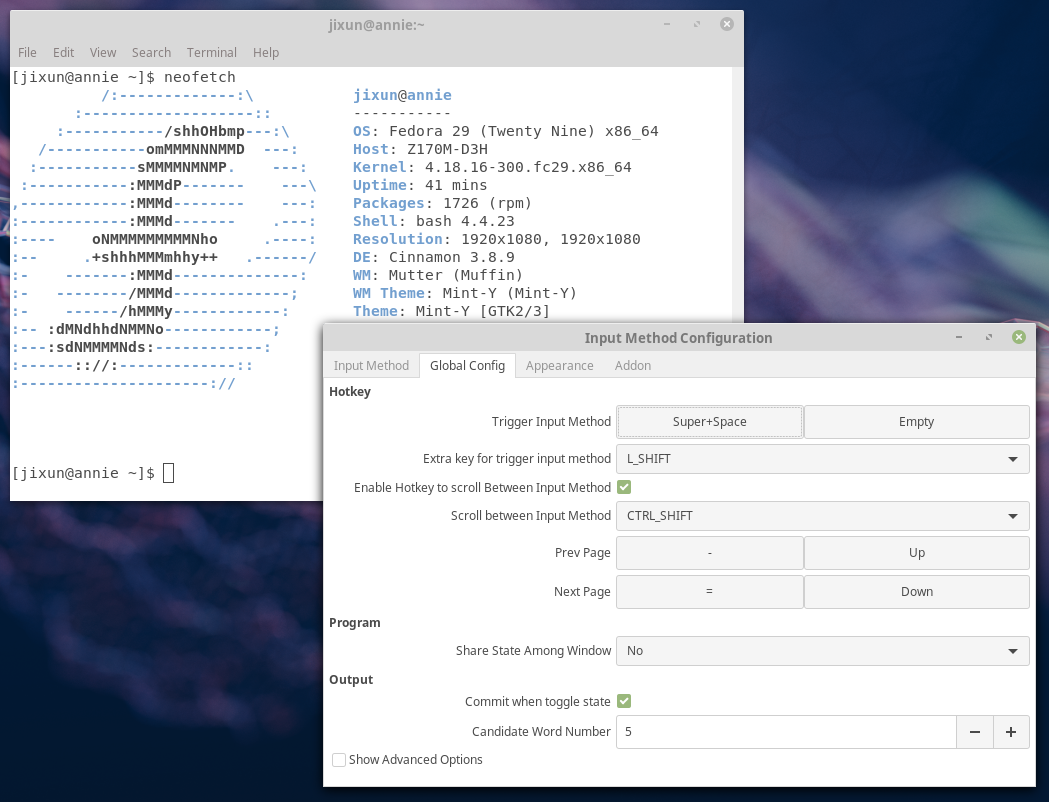Screen dimensions: 1049x802
Task: Open the CTRL_SHIFT scroll hotkey dropdown
Action: 822,516
